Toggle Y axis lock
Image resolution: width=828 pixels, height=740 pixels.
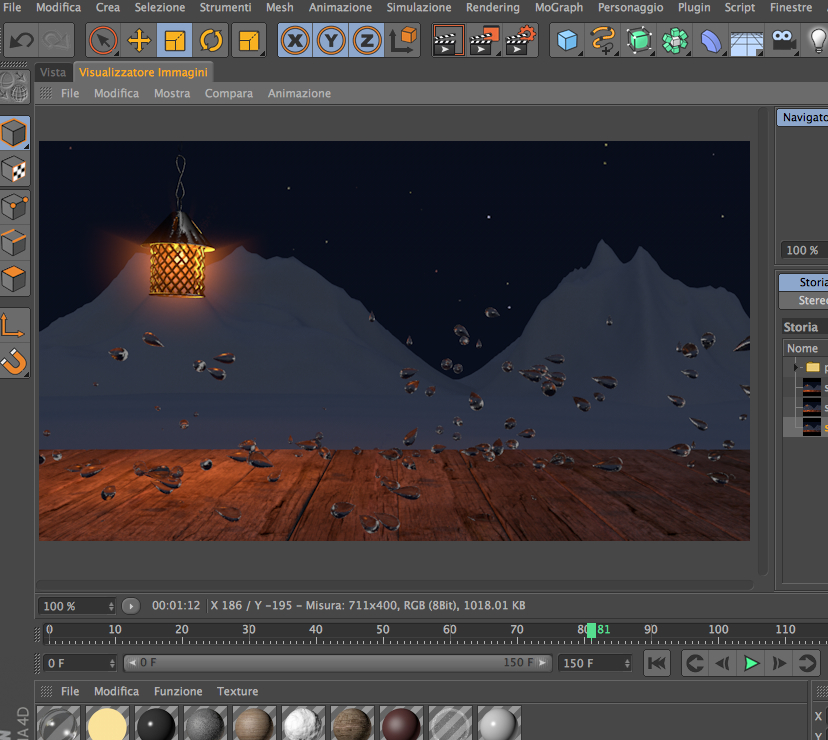tap(331, 41)
